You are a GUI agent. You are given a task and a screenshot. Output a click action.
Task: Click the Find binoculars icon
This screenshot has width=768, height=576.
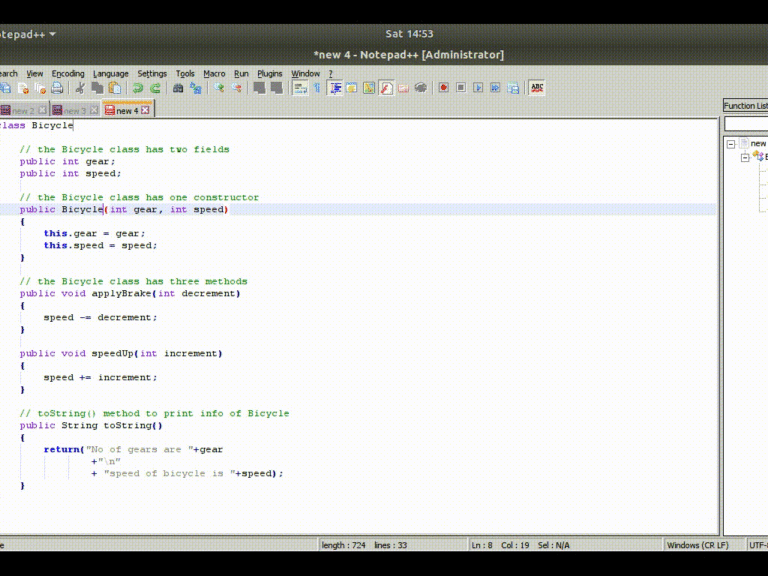pyautogui.click(x=178, y=88)
